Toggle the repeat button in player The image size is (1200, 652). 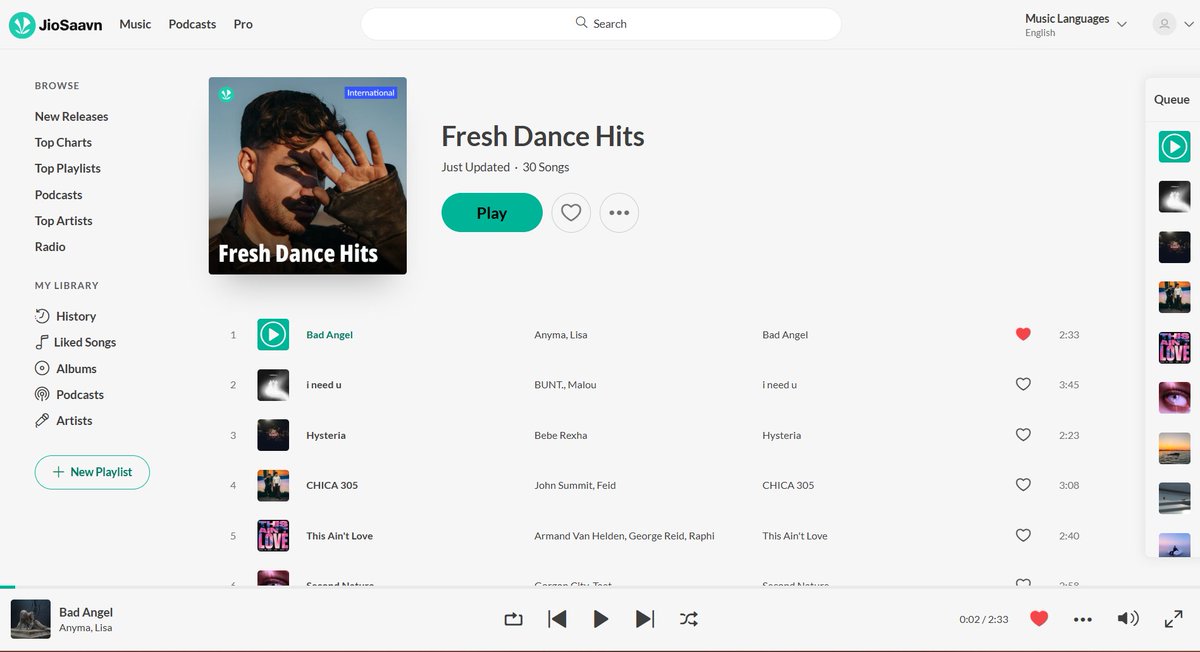513,619
